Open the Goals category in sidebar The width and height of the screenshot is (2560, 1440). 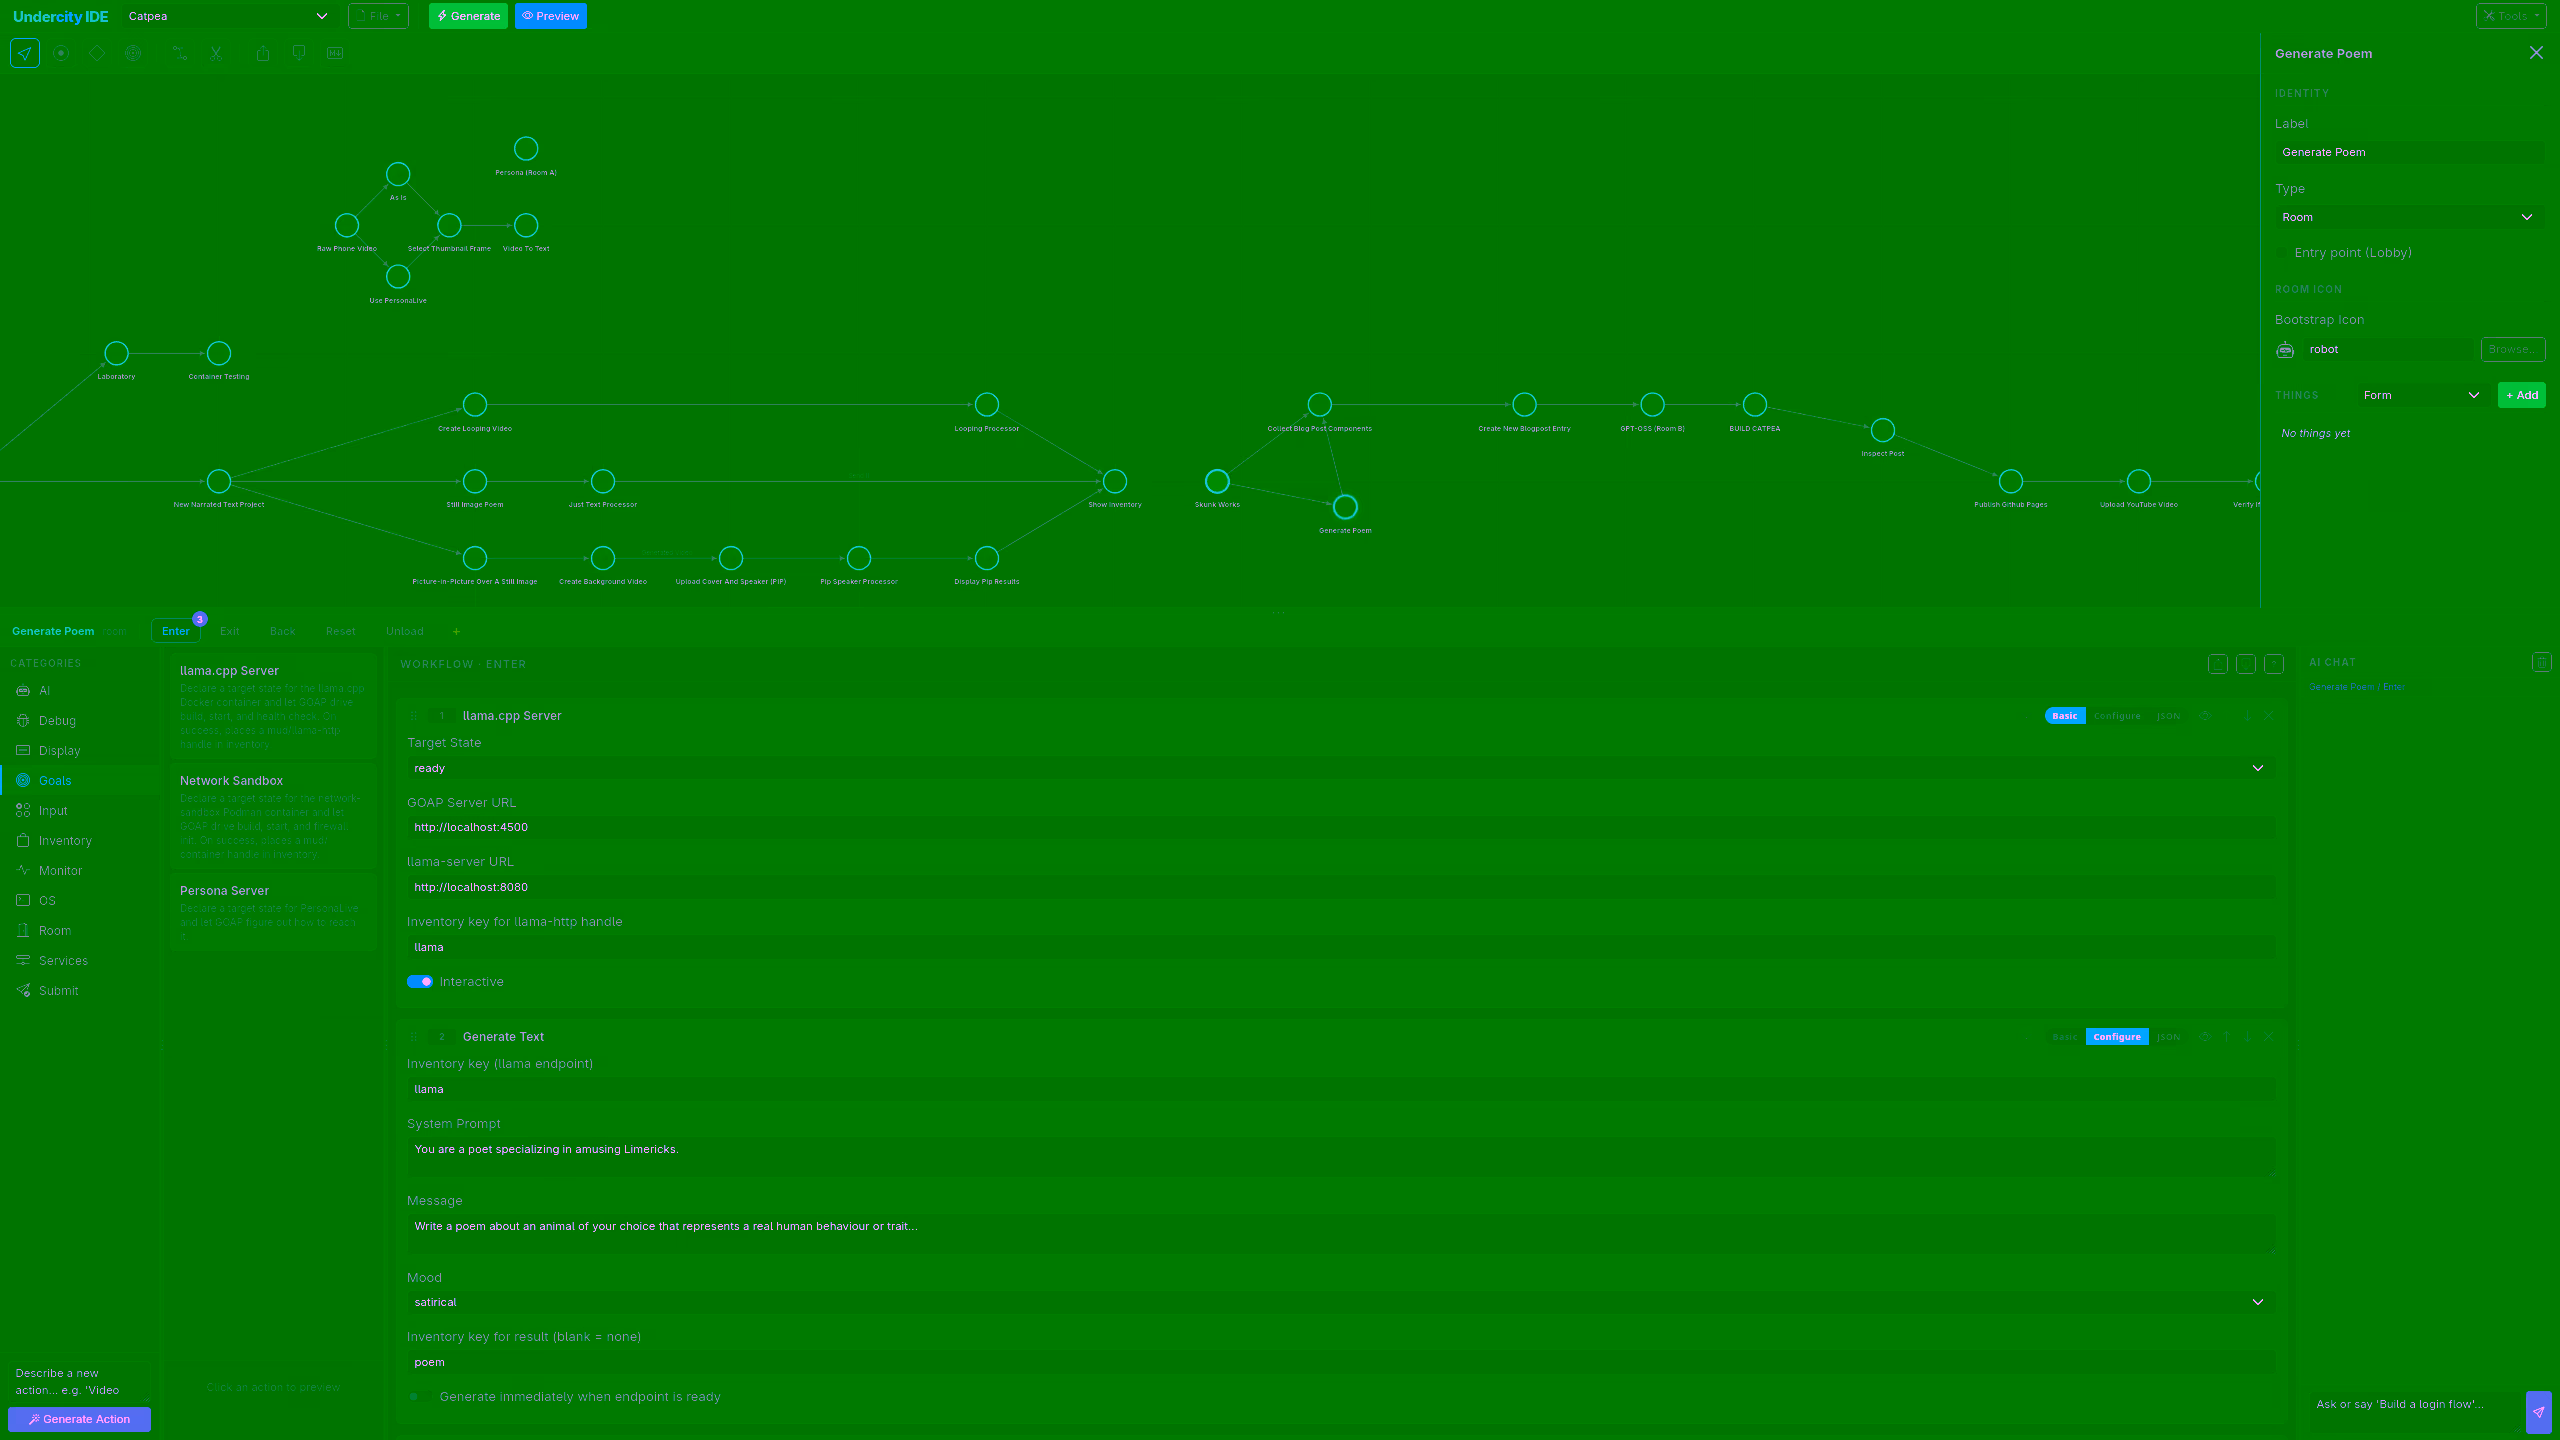[55, 780]
